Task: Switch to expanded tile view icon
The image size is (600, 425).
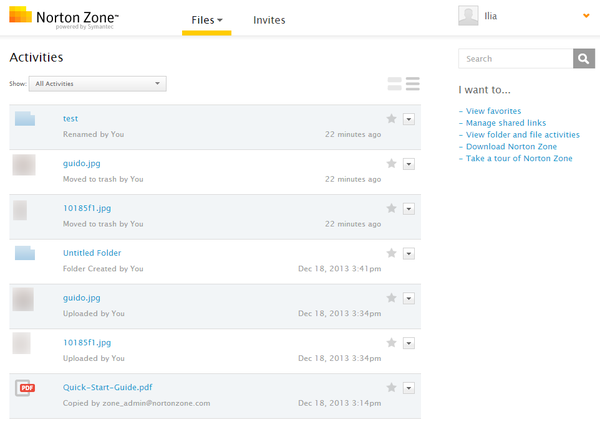Action: 394,83
